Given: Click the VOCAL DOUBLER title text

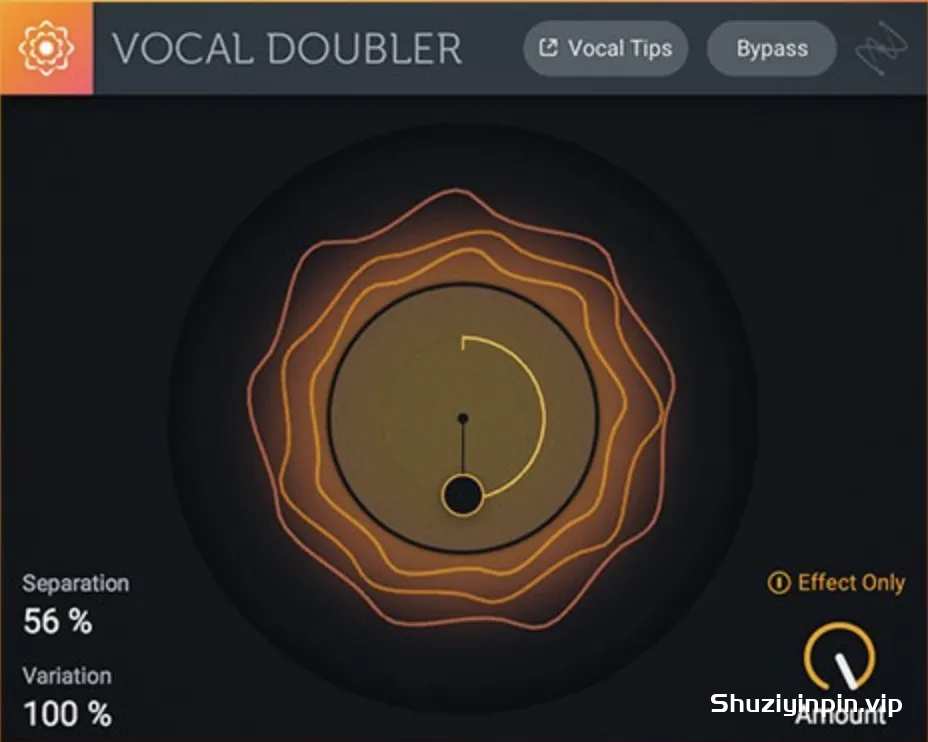Looking at the screenshot, I should click(287, 49).
